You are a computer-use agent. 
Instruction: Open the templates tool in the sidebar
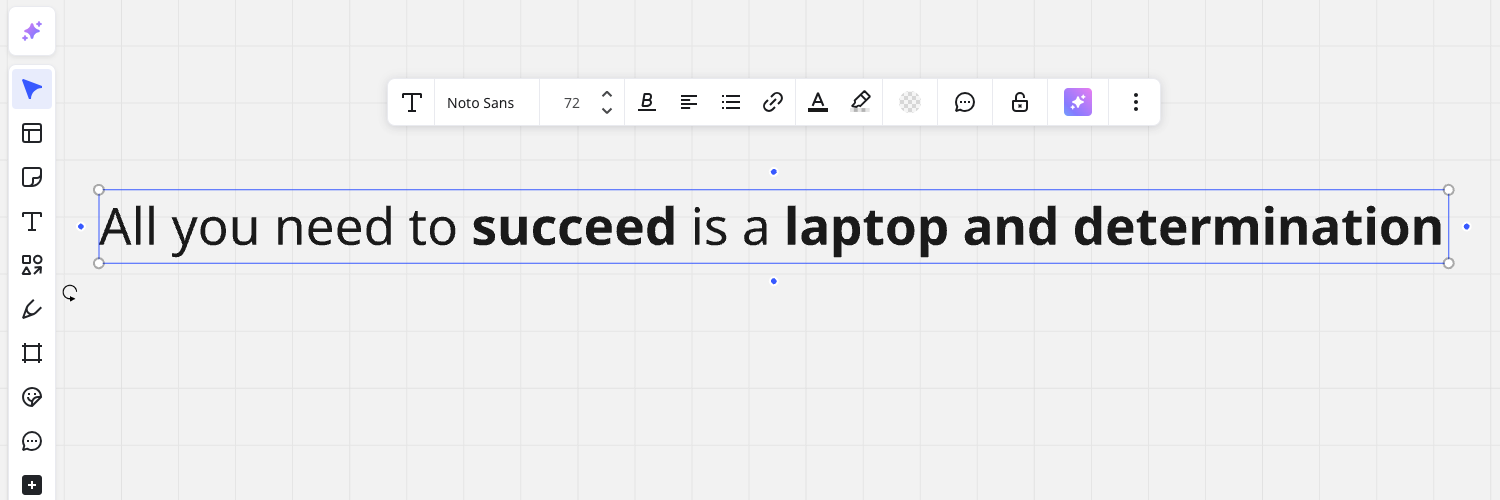32,133
